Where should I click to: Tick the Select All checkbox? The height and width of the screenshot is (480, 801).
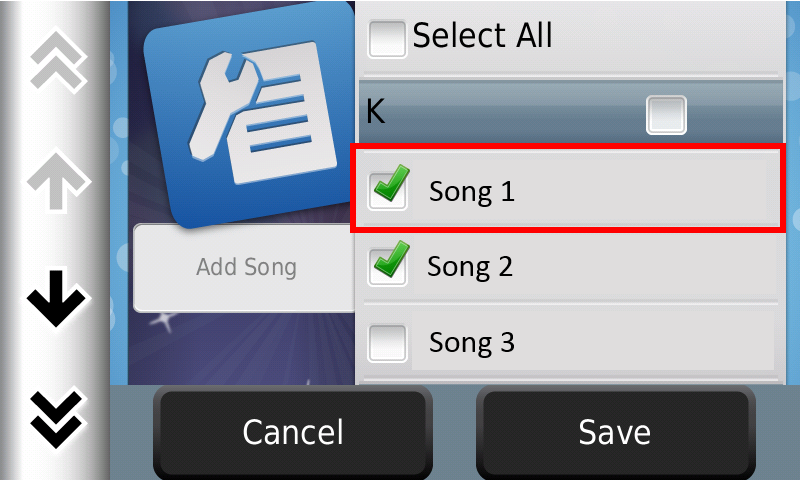pyautogui.click(x=387, y=39)
